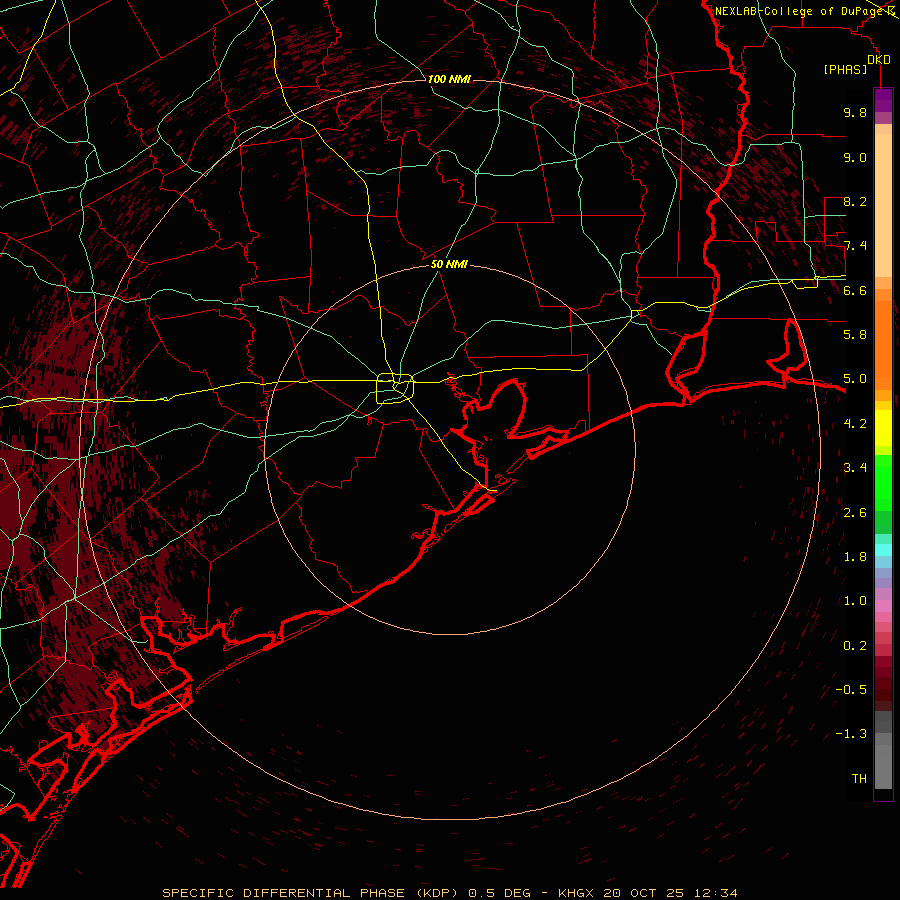The height and width of the screenshot is (900, 900).
Task: Click the cyan band of the colorbar
Action: tap(883, 550)
